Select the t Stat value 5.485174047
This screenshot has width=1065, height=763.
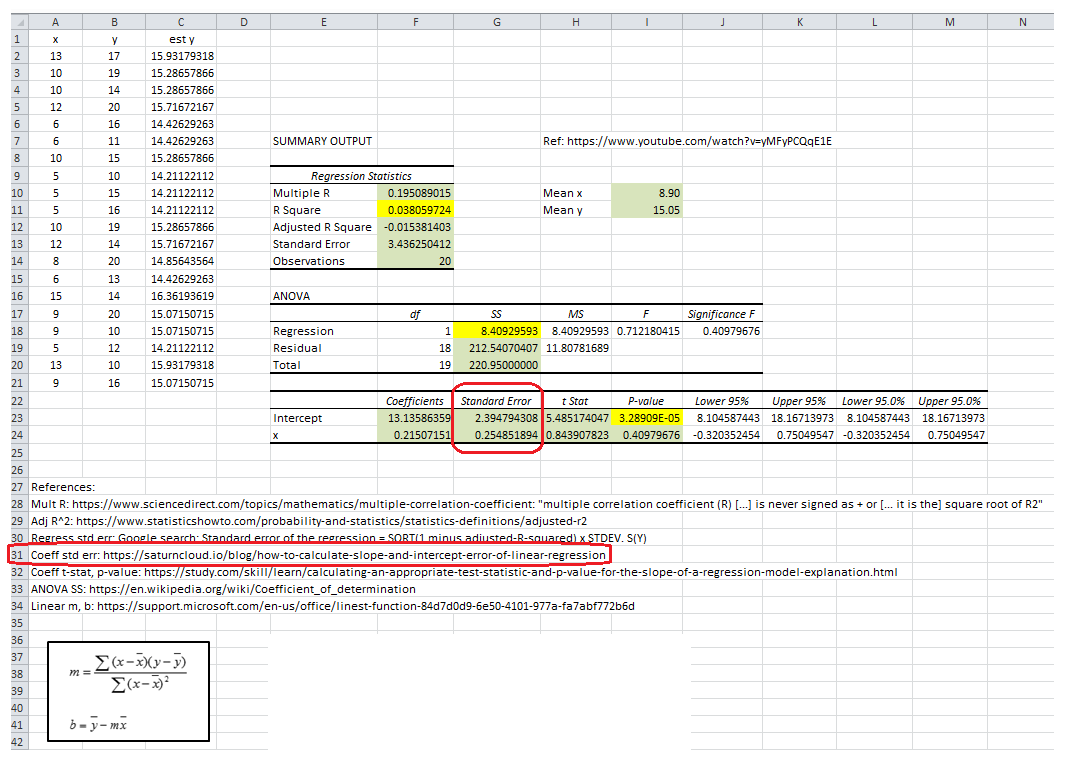click(576, 418)
